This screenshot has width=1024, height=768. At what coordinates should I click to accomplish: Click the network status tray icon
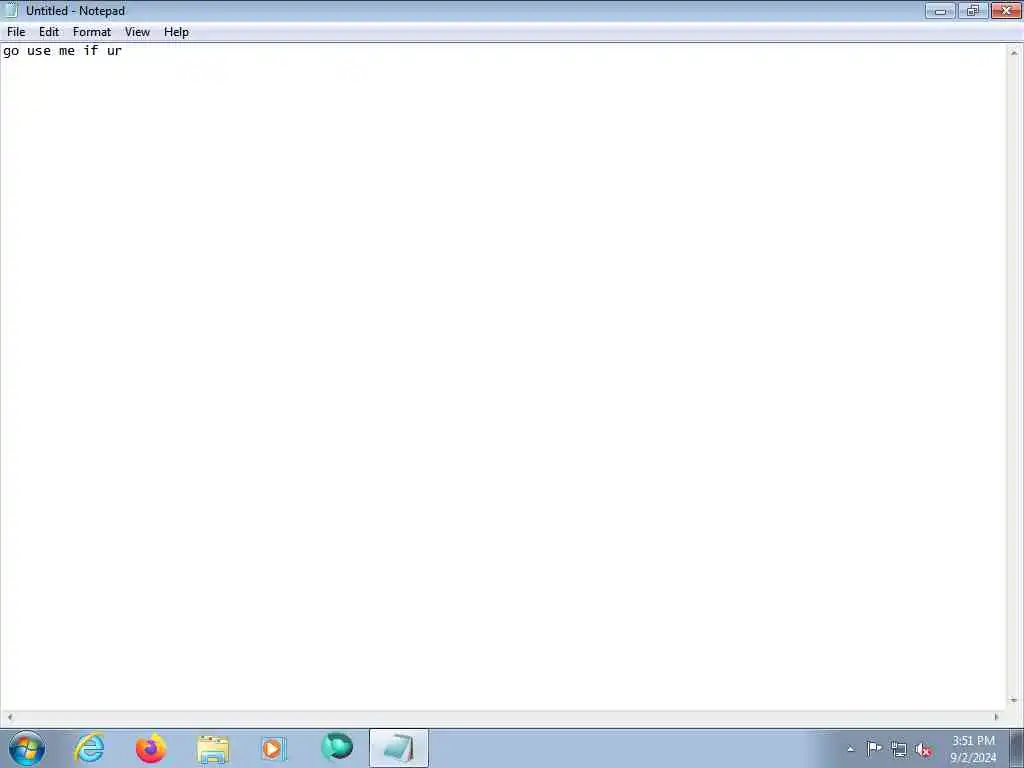tap(899, 750)
